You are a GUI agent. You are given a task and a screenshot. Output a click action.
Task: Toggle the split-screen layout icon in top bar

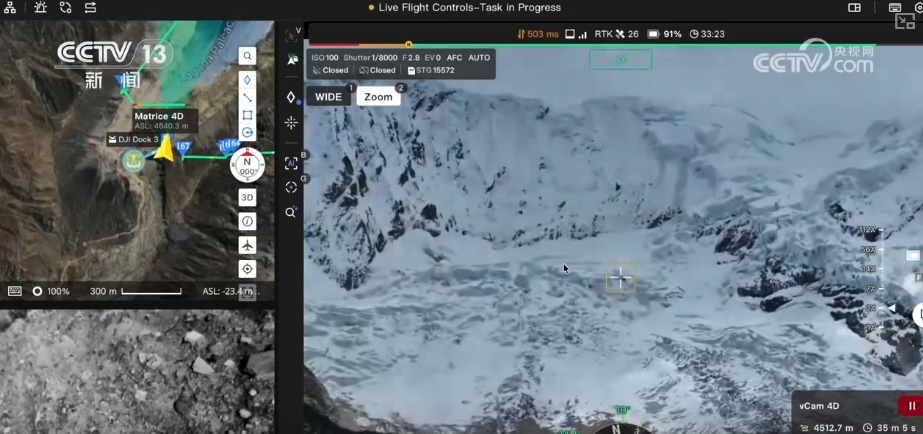tap(854, 8)
